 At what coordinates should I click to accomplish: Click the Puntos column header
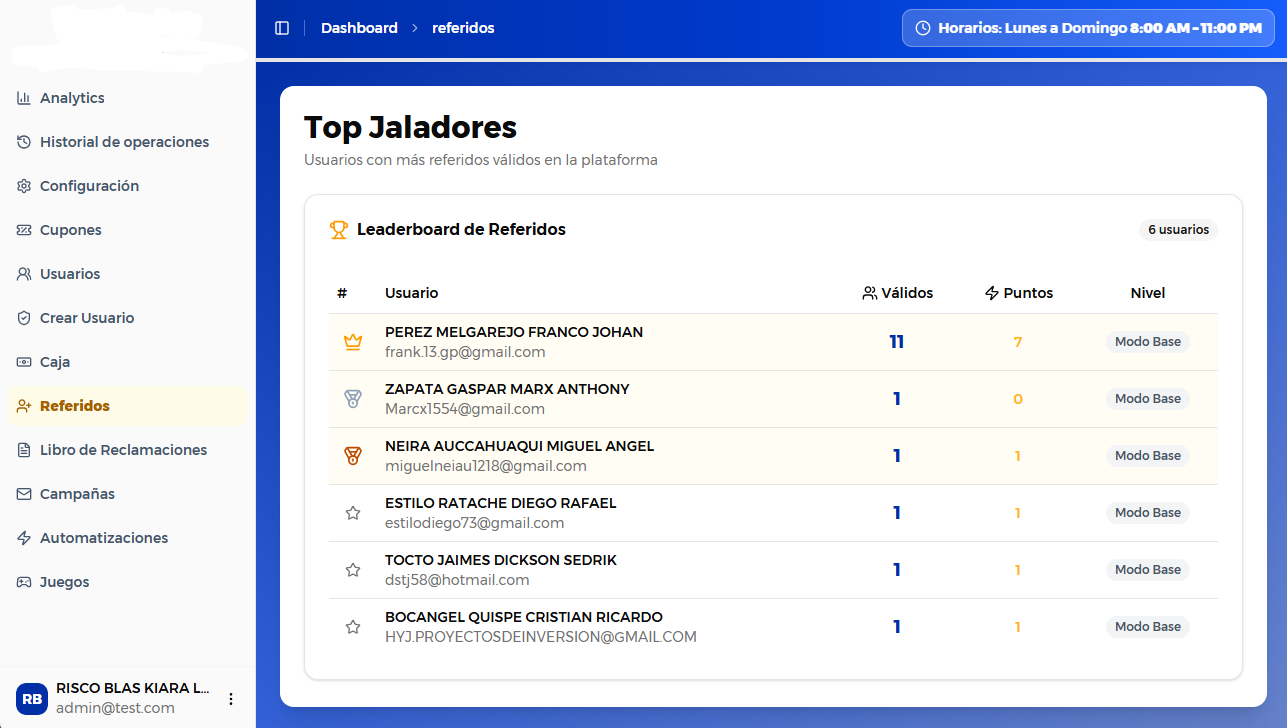tap(1019, 293)
